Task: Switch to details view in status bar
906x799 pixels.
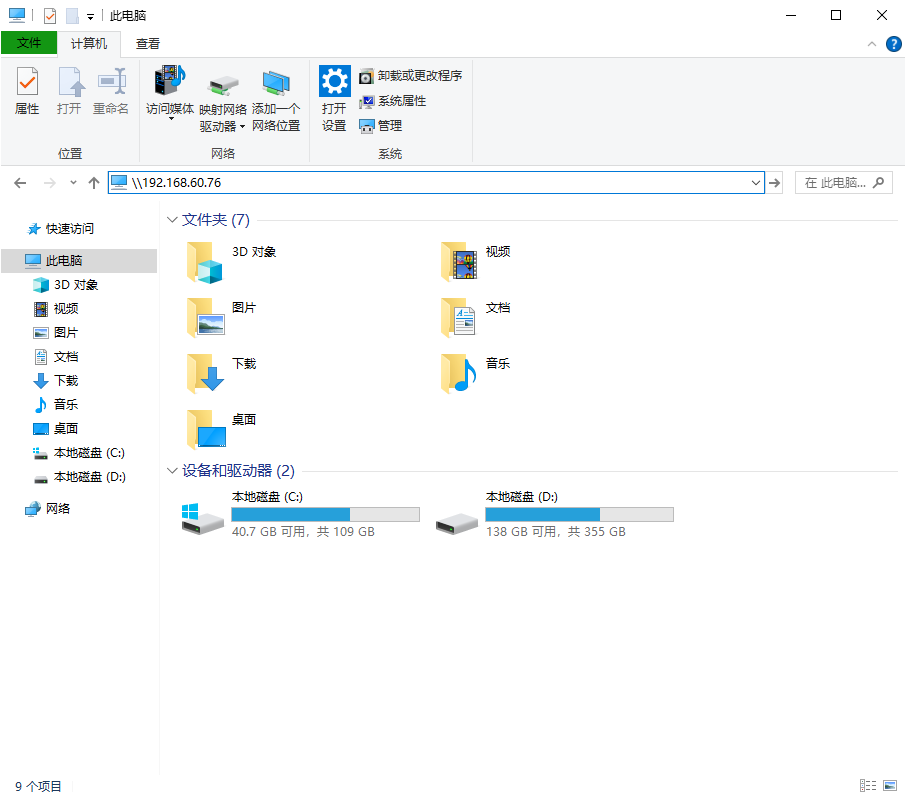Action: [867, 786]
